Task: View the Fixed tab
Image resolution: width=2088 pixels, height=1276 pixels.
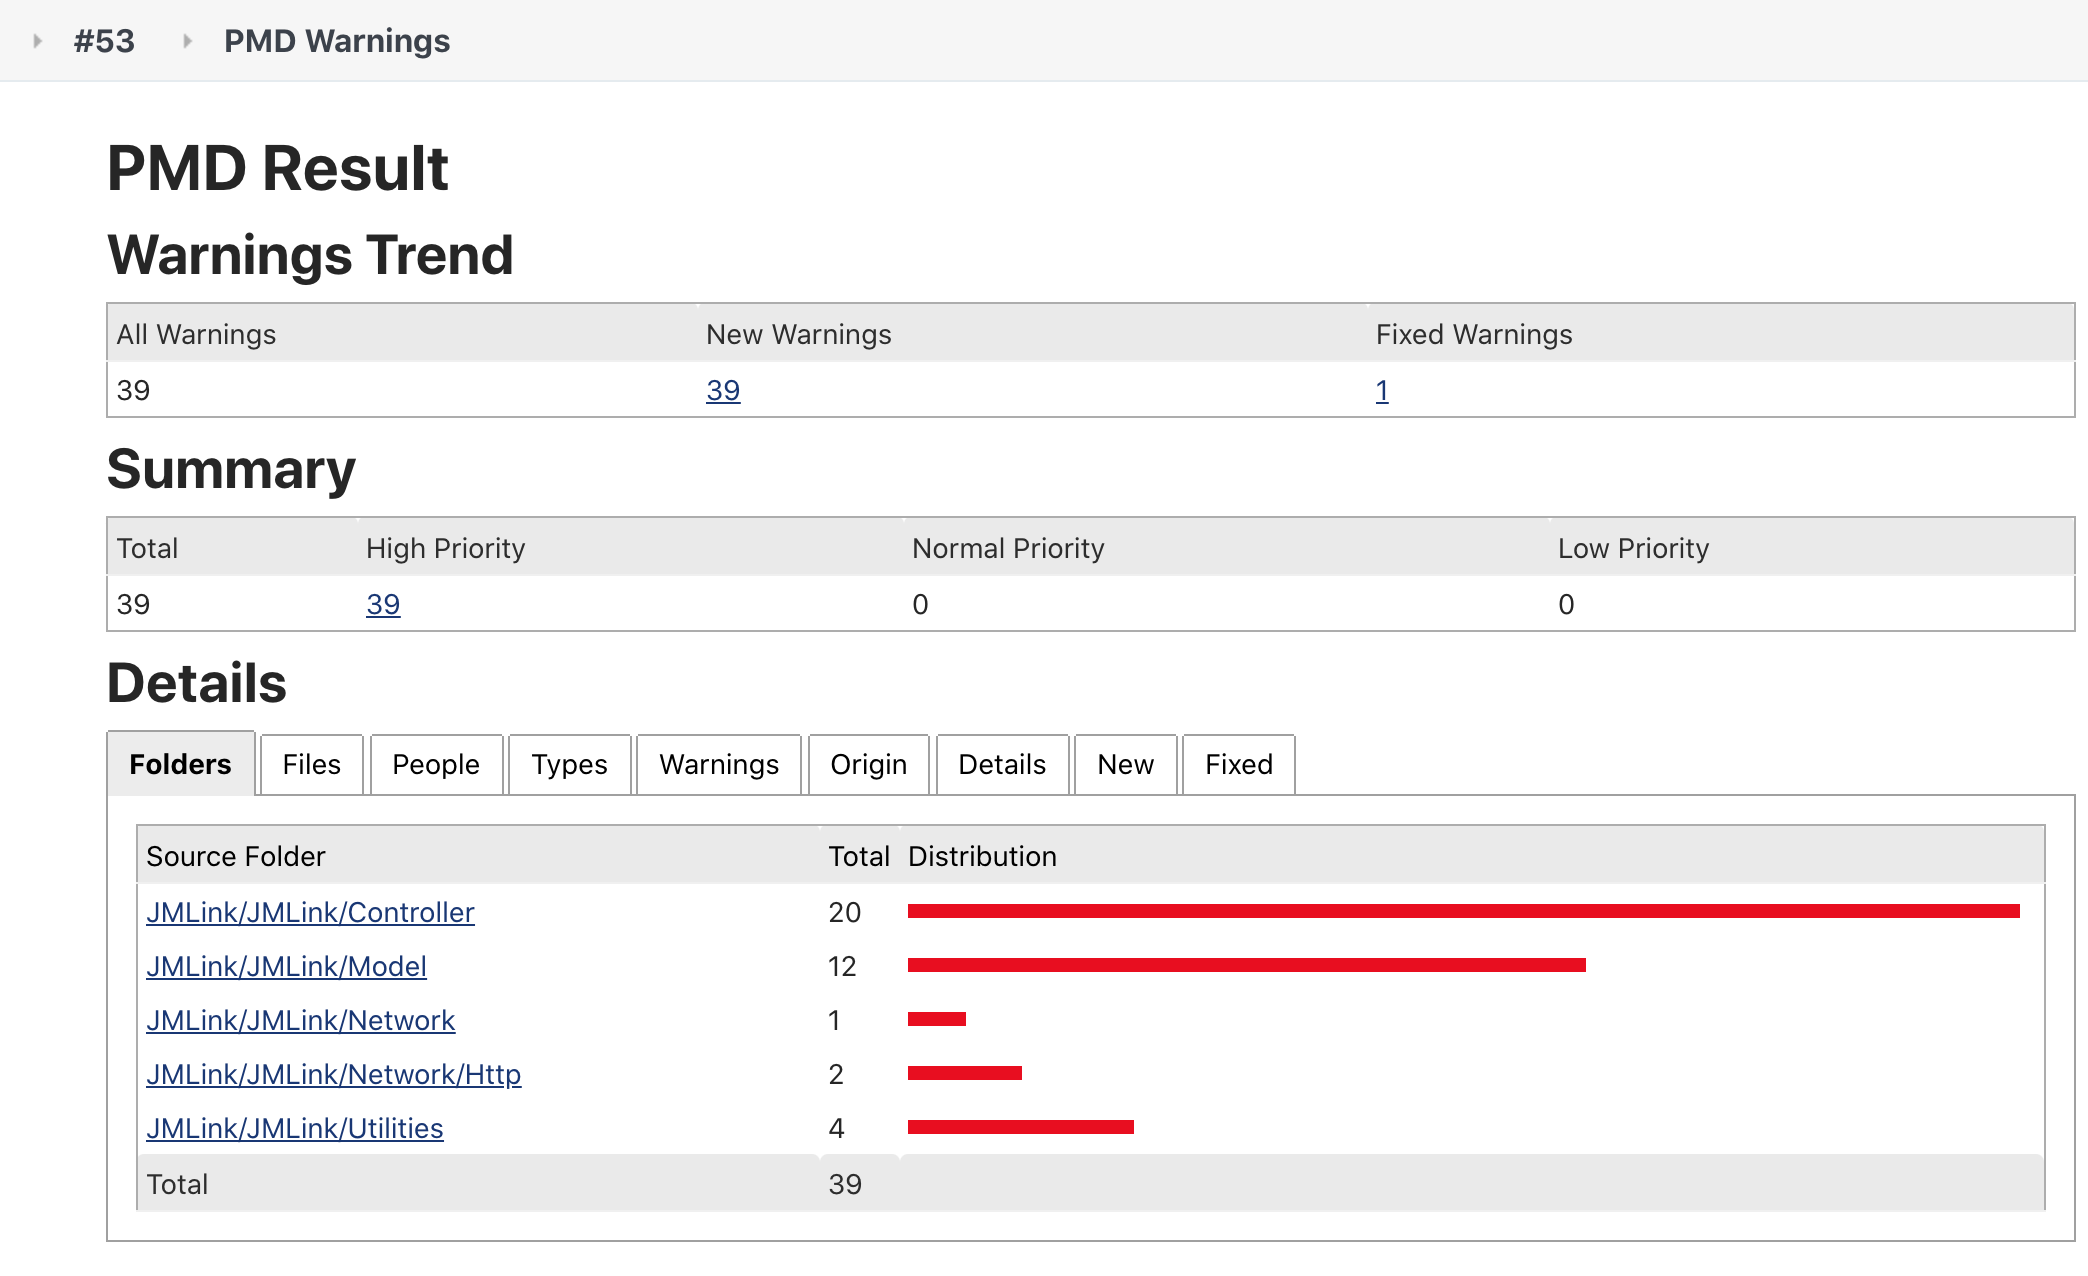Action: pyautogui.click(x=1238, y=765)
